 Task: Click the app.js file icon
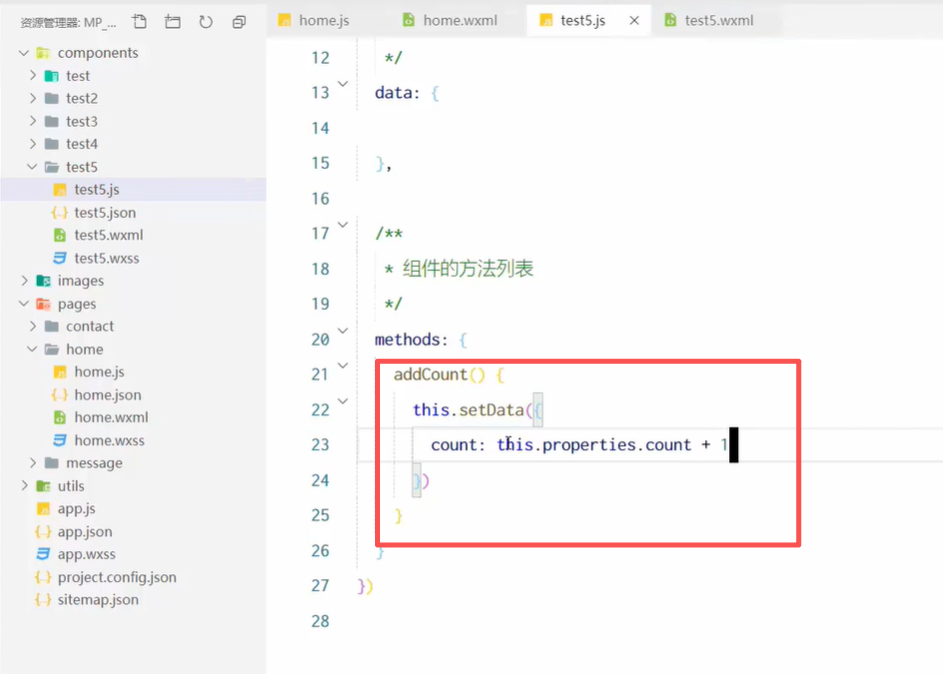(43, 509)
